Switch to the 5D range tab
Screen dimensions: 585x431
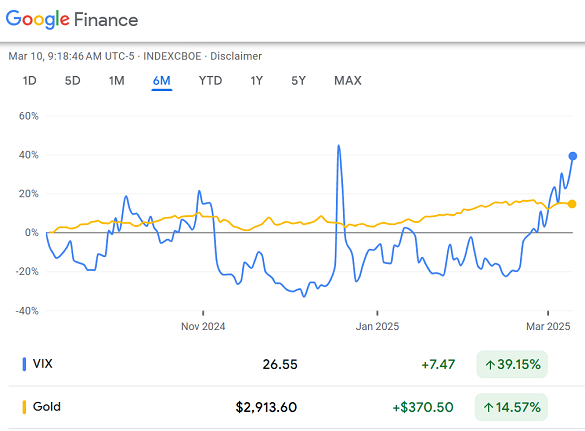72,81
